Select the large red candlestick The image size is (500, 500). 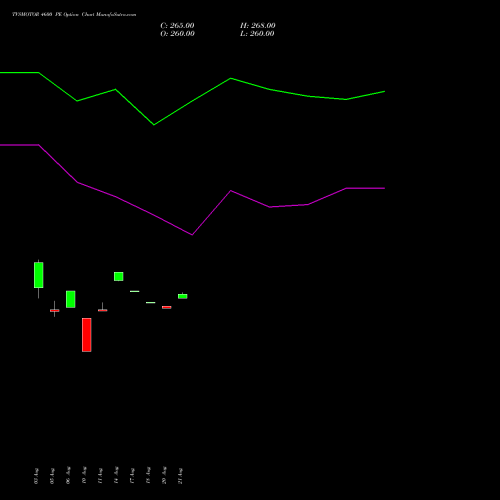(87, 335)
